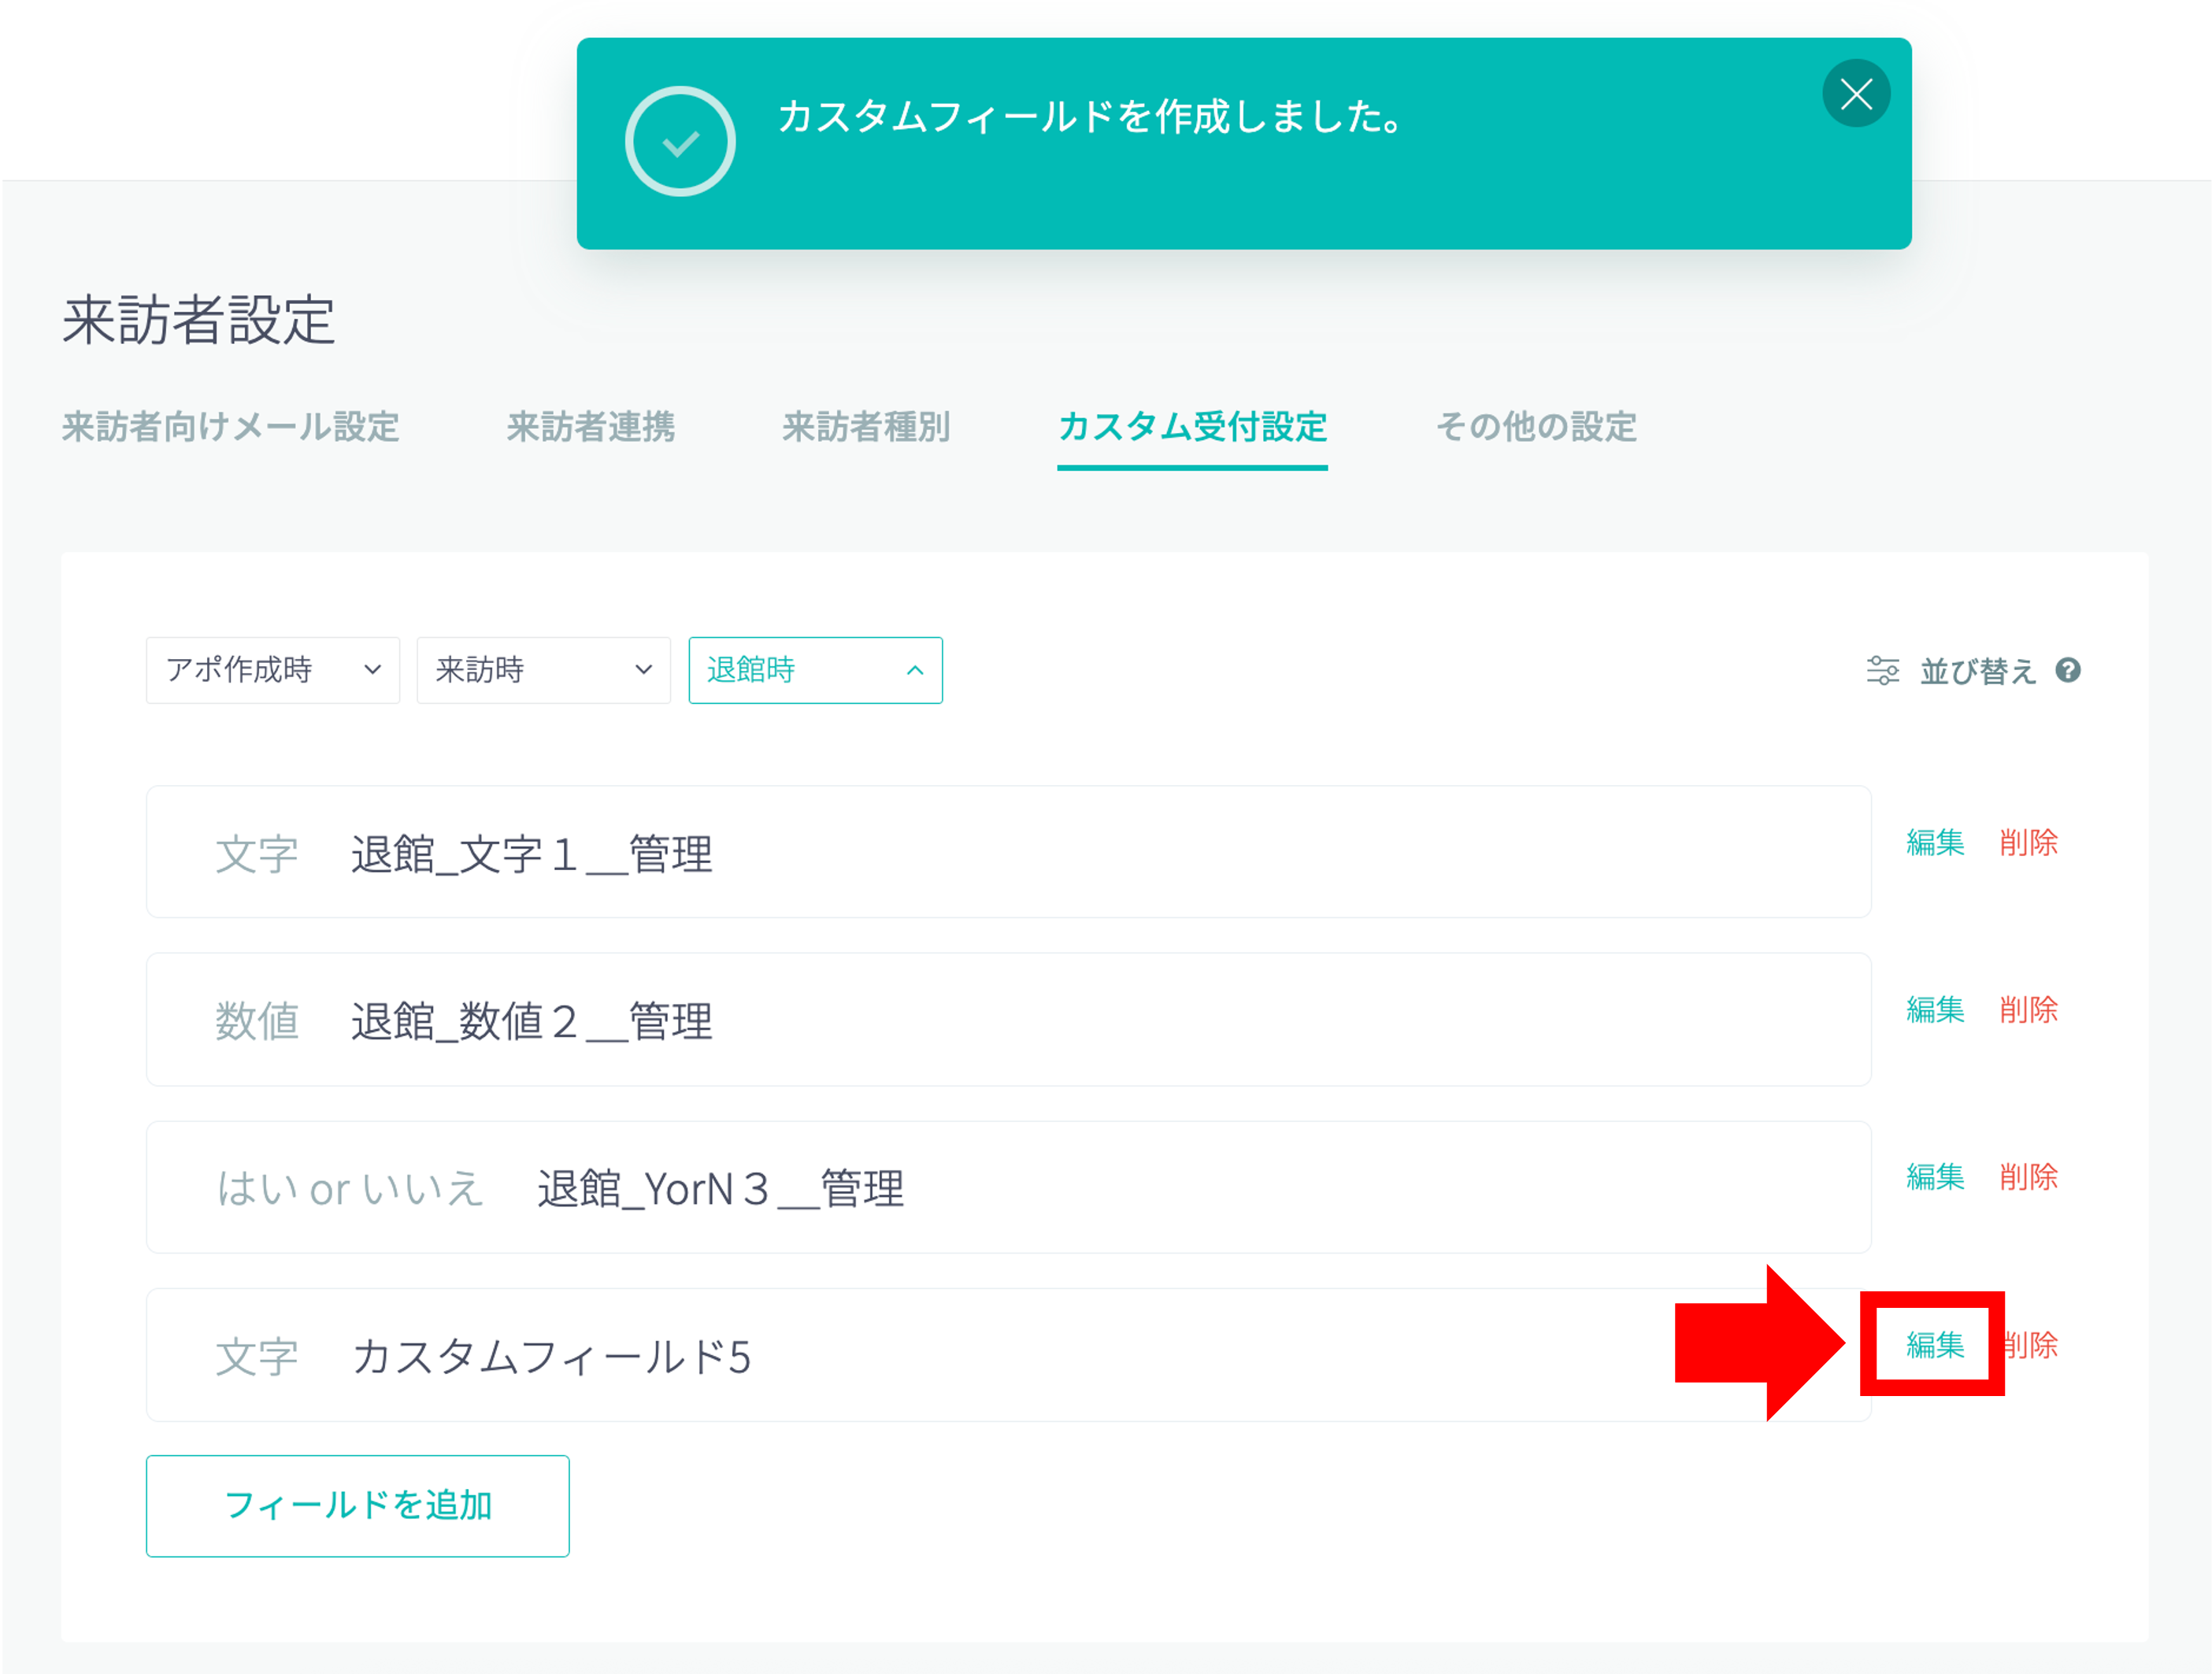Screen dimensions: 2212x1674
Task: Edit the カスタムフィールド5 field
Action: coord(1935,1345)
